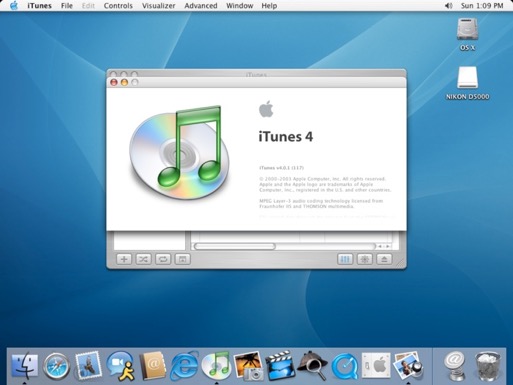Click the gray Apple logo in about window
The height and width of the screenshot is (385, 513).
[266, 109]
